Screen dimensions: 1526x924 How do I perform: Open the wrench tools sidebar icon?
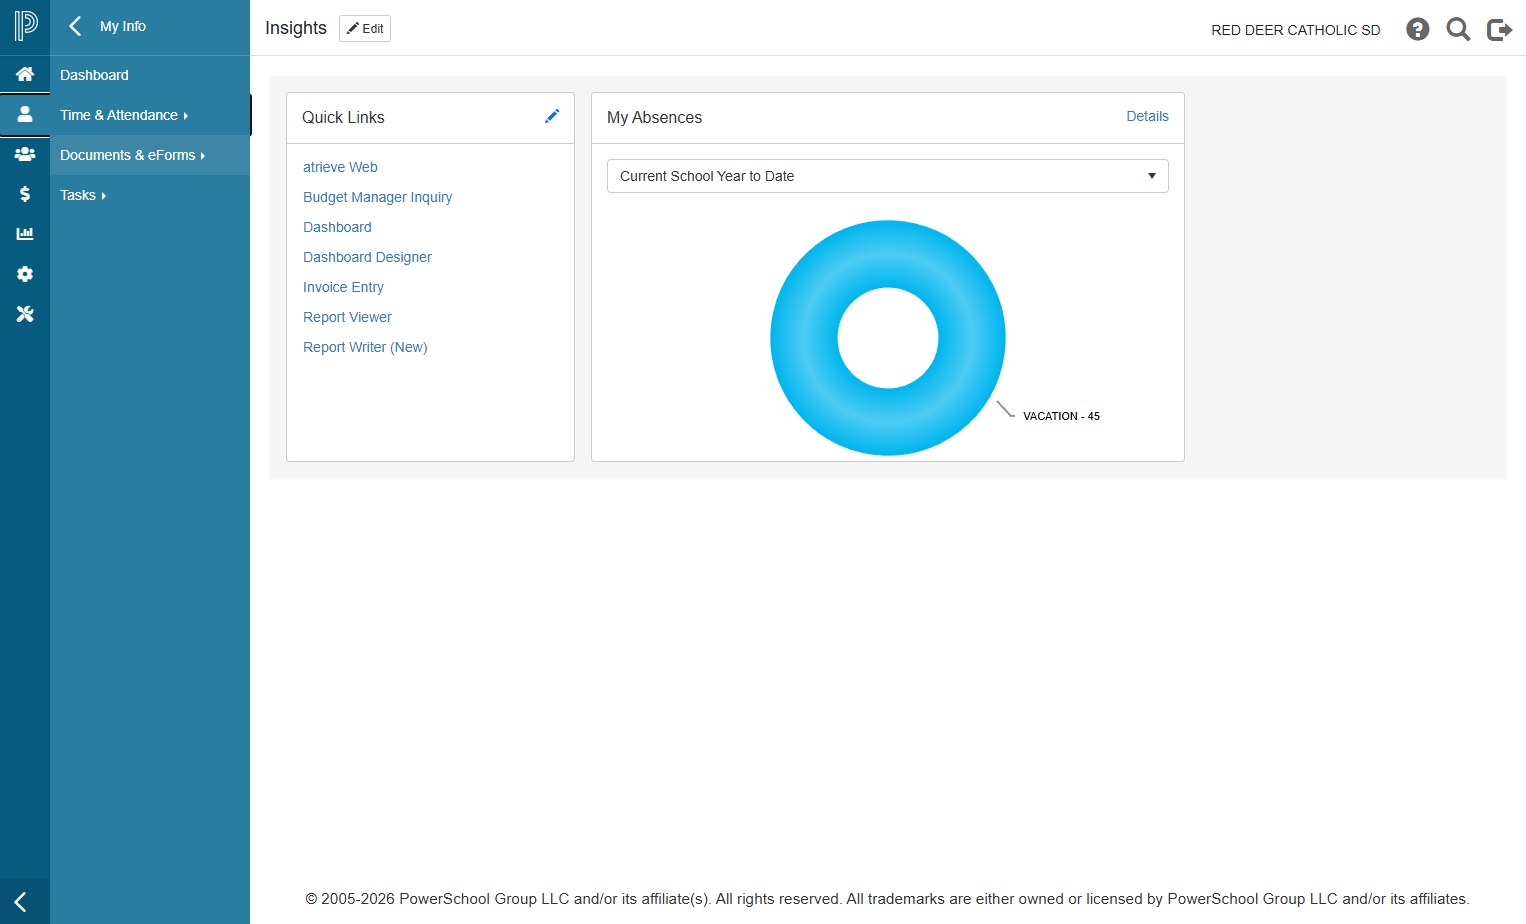pos(25,314)
